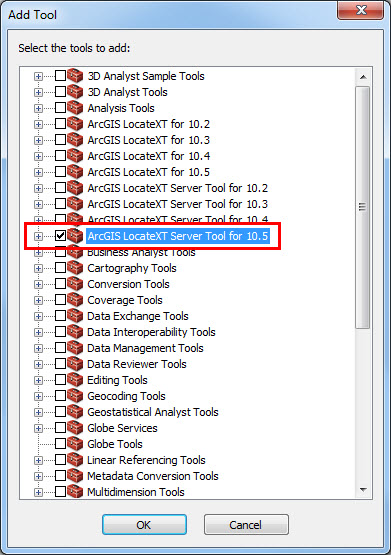
Task: Select the 3D Analyst Sample Tools label
Action: (146, 76)
